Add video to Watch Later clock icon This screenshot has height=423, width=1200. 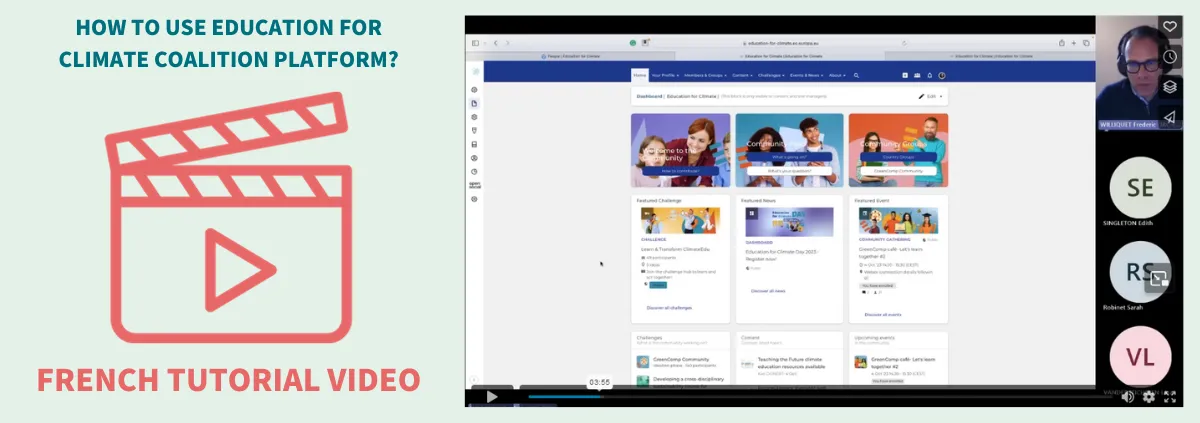(1170, 57)
